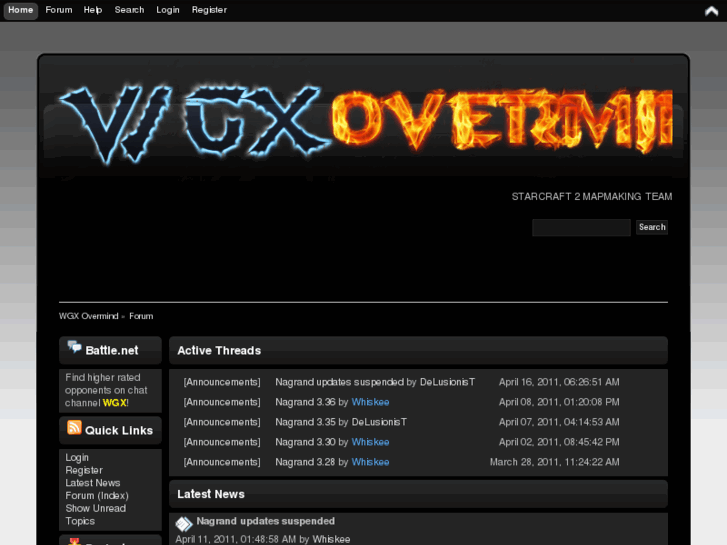Click the Nagrand updates suspended news icon
Viewport: 727px width, 545px height.
[x=184, y=524]
